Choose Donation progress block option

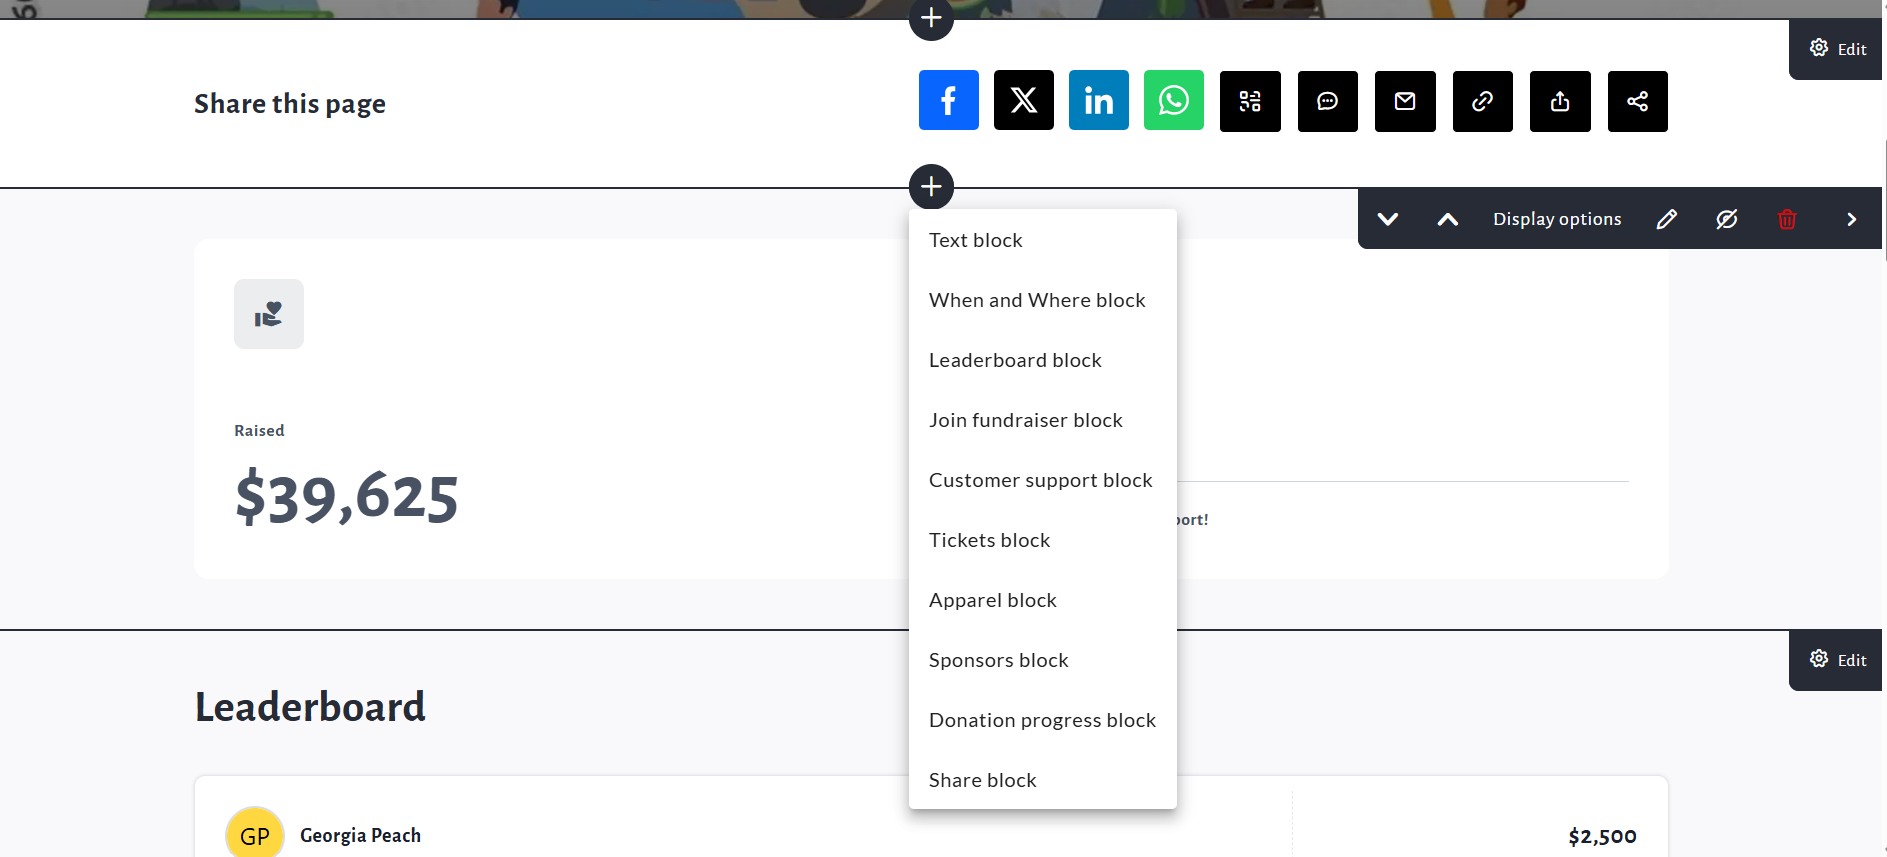tap(1042, 720)
